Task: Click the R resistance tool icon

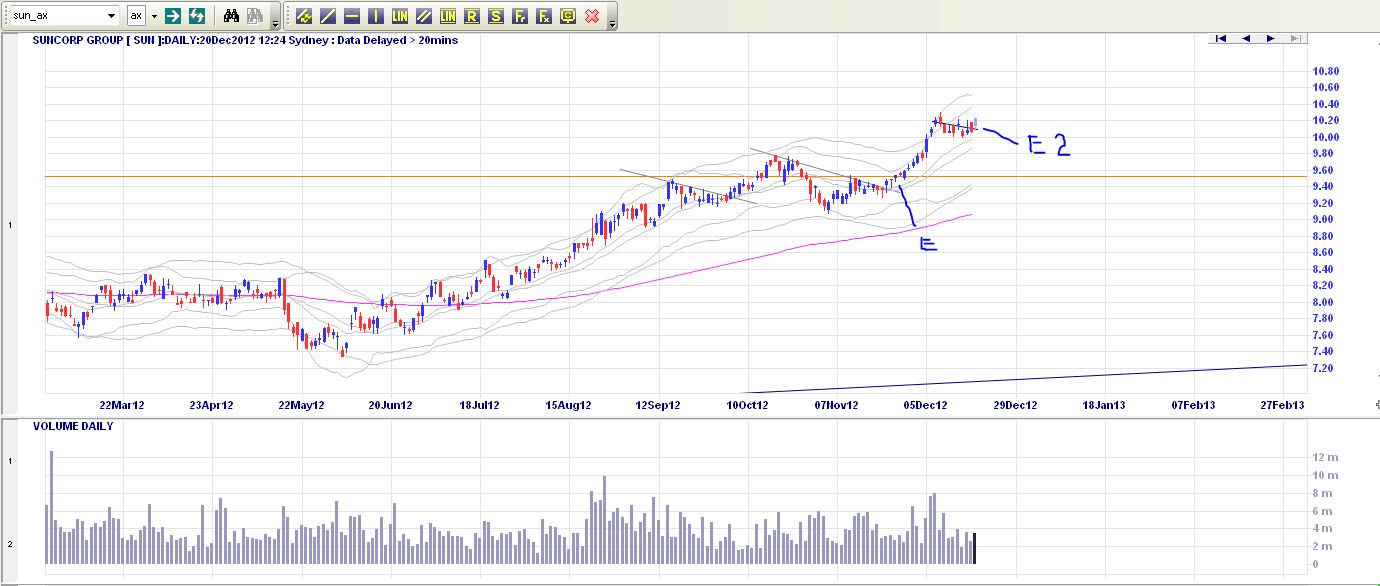Action: (472, 16)
